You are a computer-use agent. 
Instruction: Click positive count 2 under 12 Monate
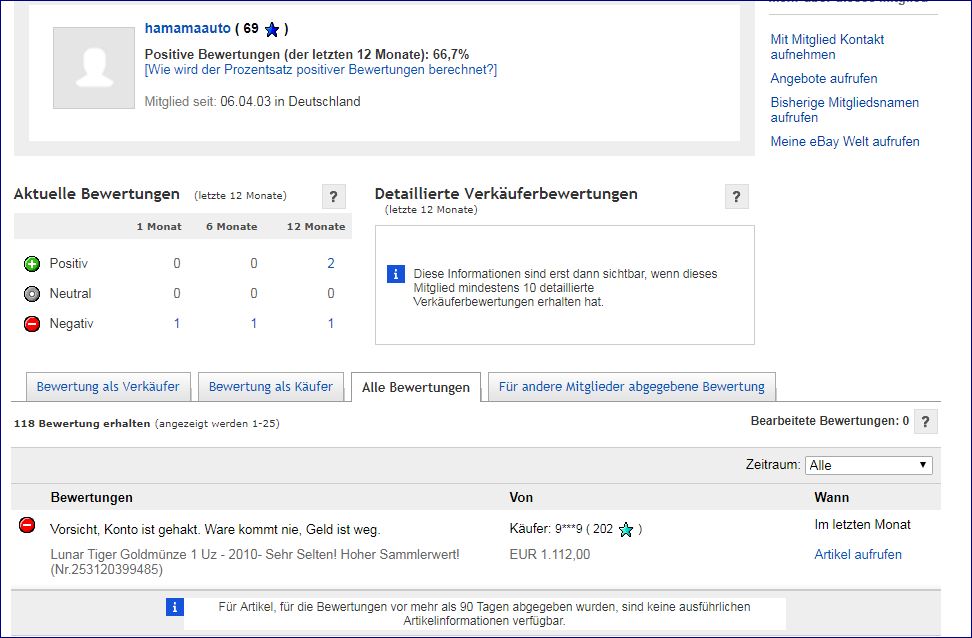(x=330, y=264)
